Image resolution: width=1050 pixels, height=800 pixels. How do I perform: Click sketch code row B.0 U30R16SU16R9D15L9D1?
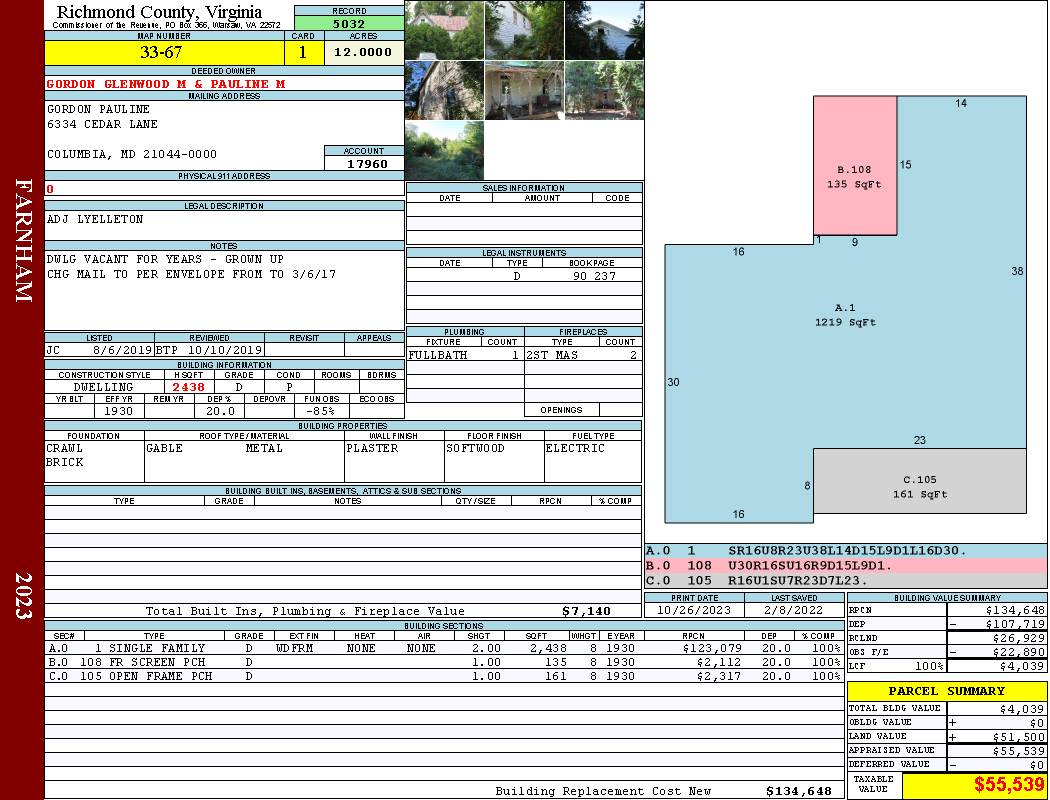(x=845, y=566)
